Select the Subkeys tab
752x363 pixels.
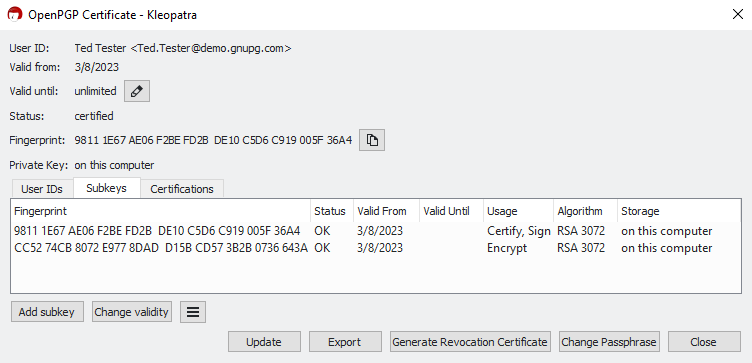106,188
